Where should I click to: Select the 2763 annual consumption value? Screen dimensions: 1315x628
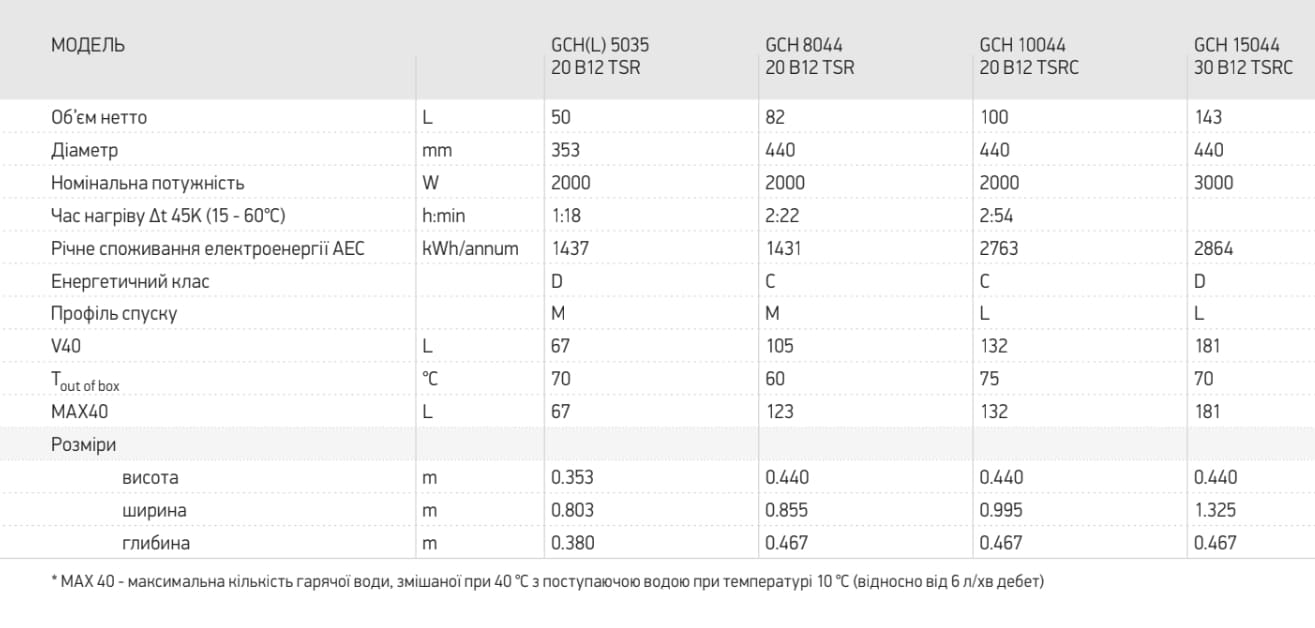[999, 249]
